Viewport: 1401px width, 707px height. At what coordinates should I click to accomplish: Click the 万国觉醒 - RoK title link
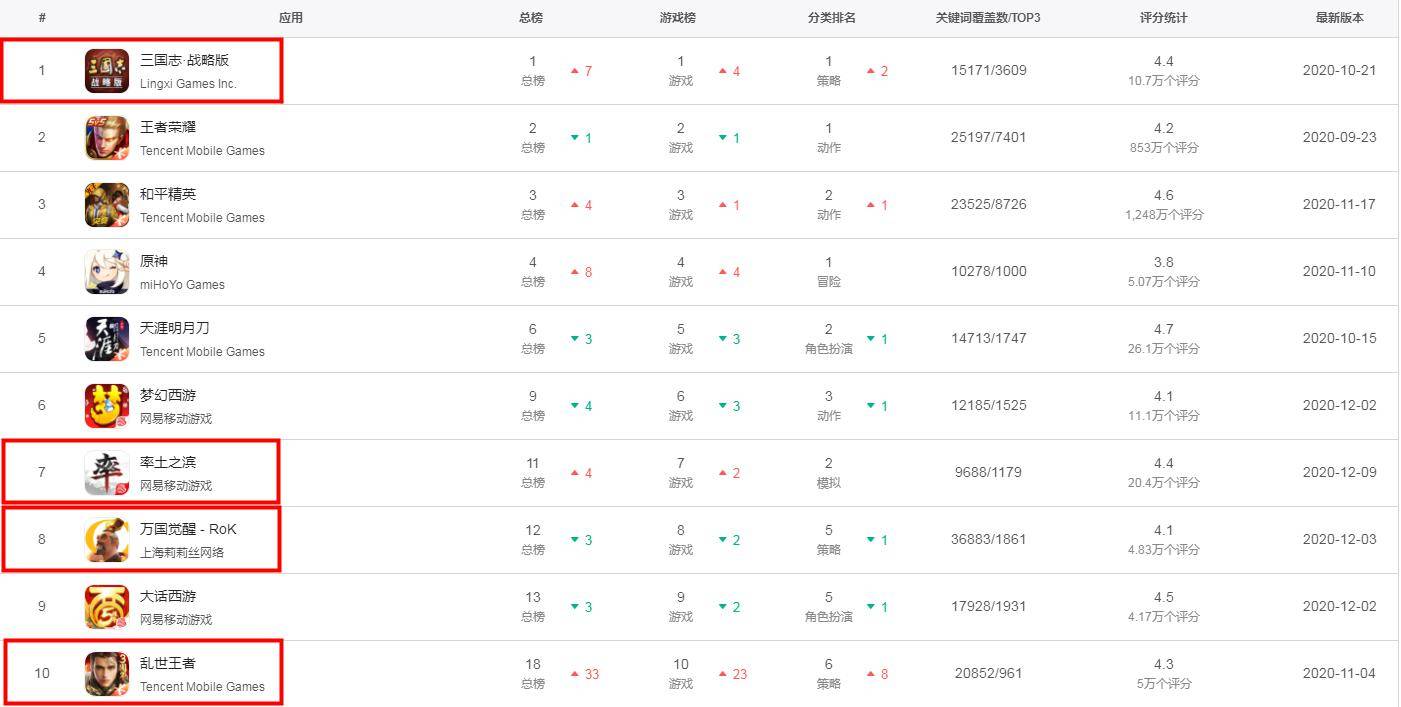click(x=188, y=529)
